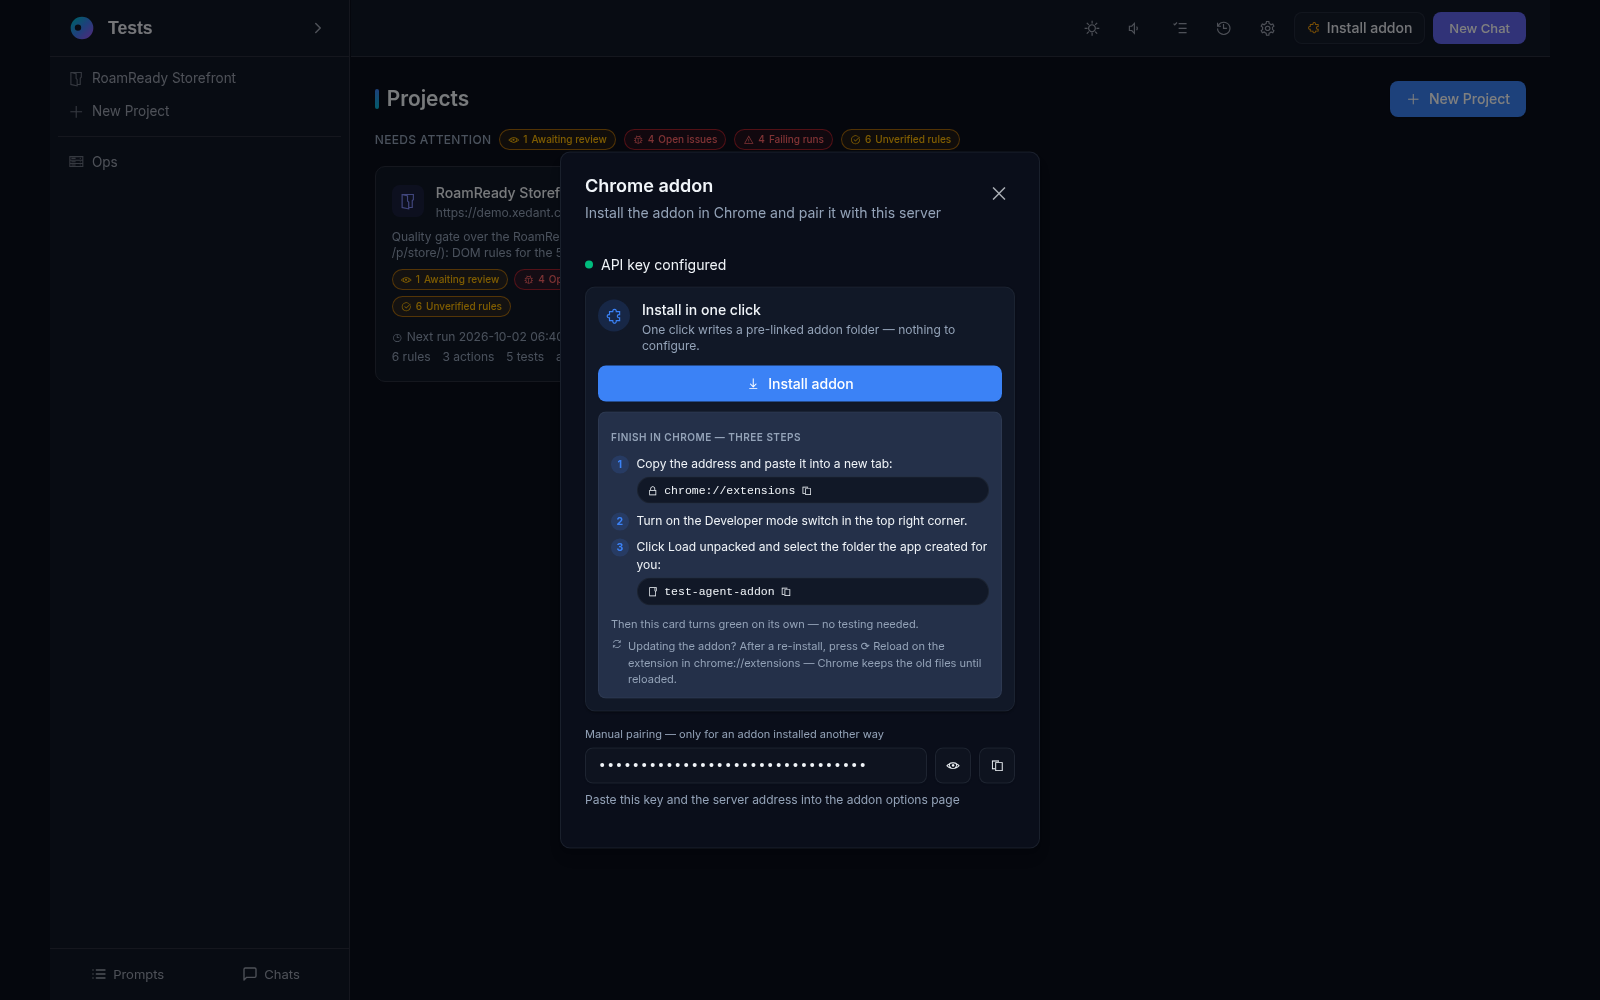The image size is (1600, 1000).
Task: Click the 'API key configured' status text
Action: point(664,265)
